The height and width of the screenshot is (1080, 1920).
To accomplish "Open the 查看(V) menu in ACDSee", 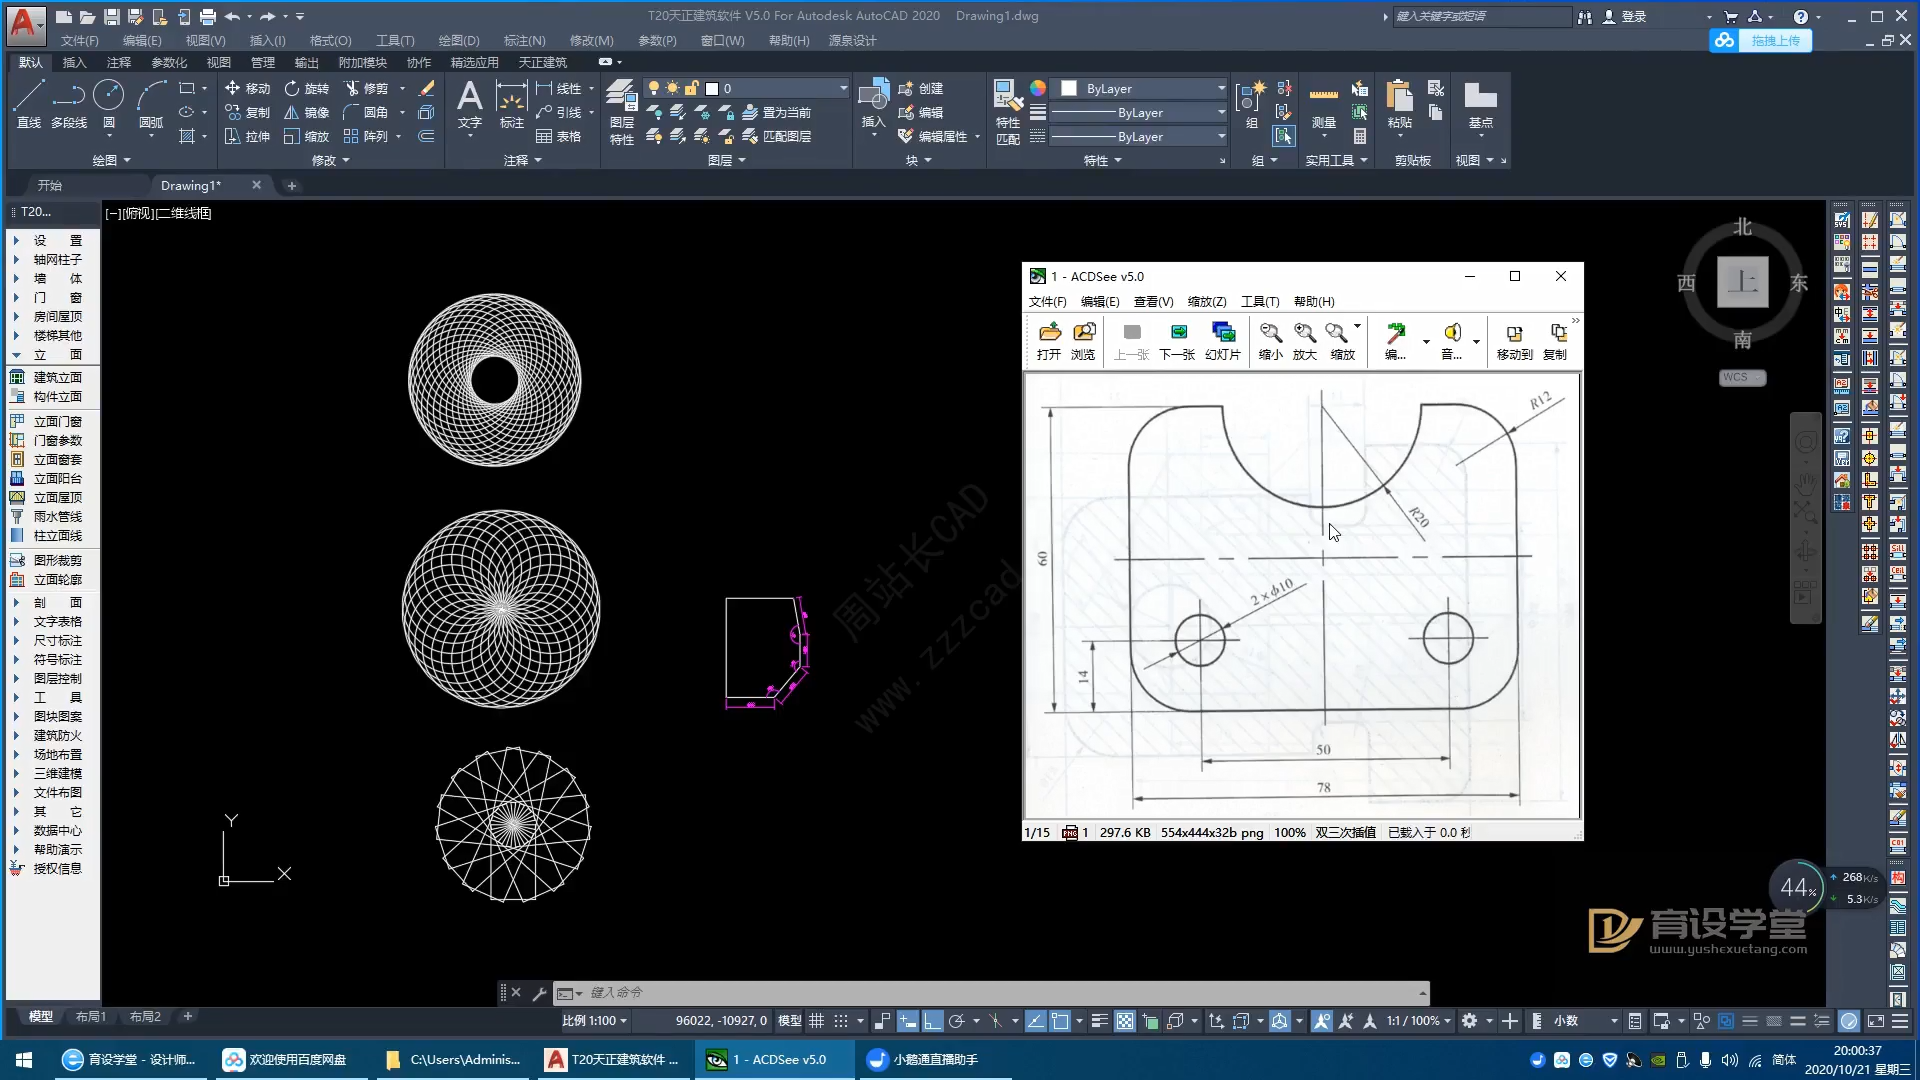I will (x=1153, y=301).
